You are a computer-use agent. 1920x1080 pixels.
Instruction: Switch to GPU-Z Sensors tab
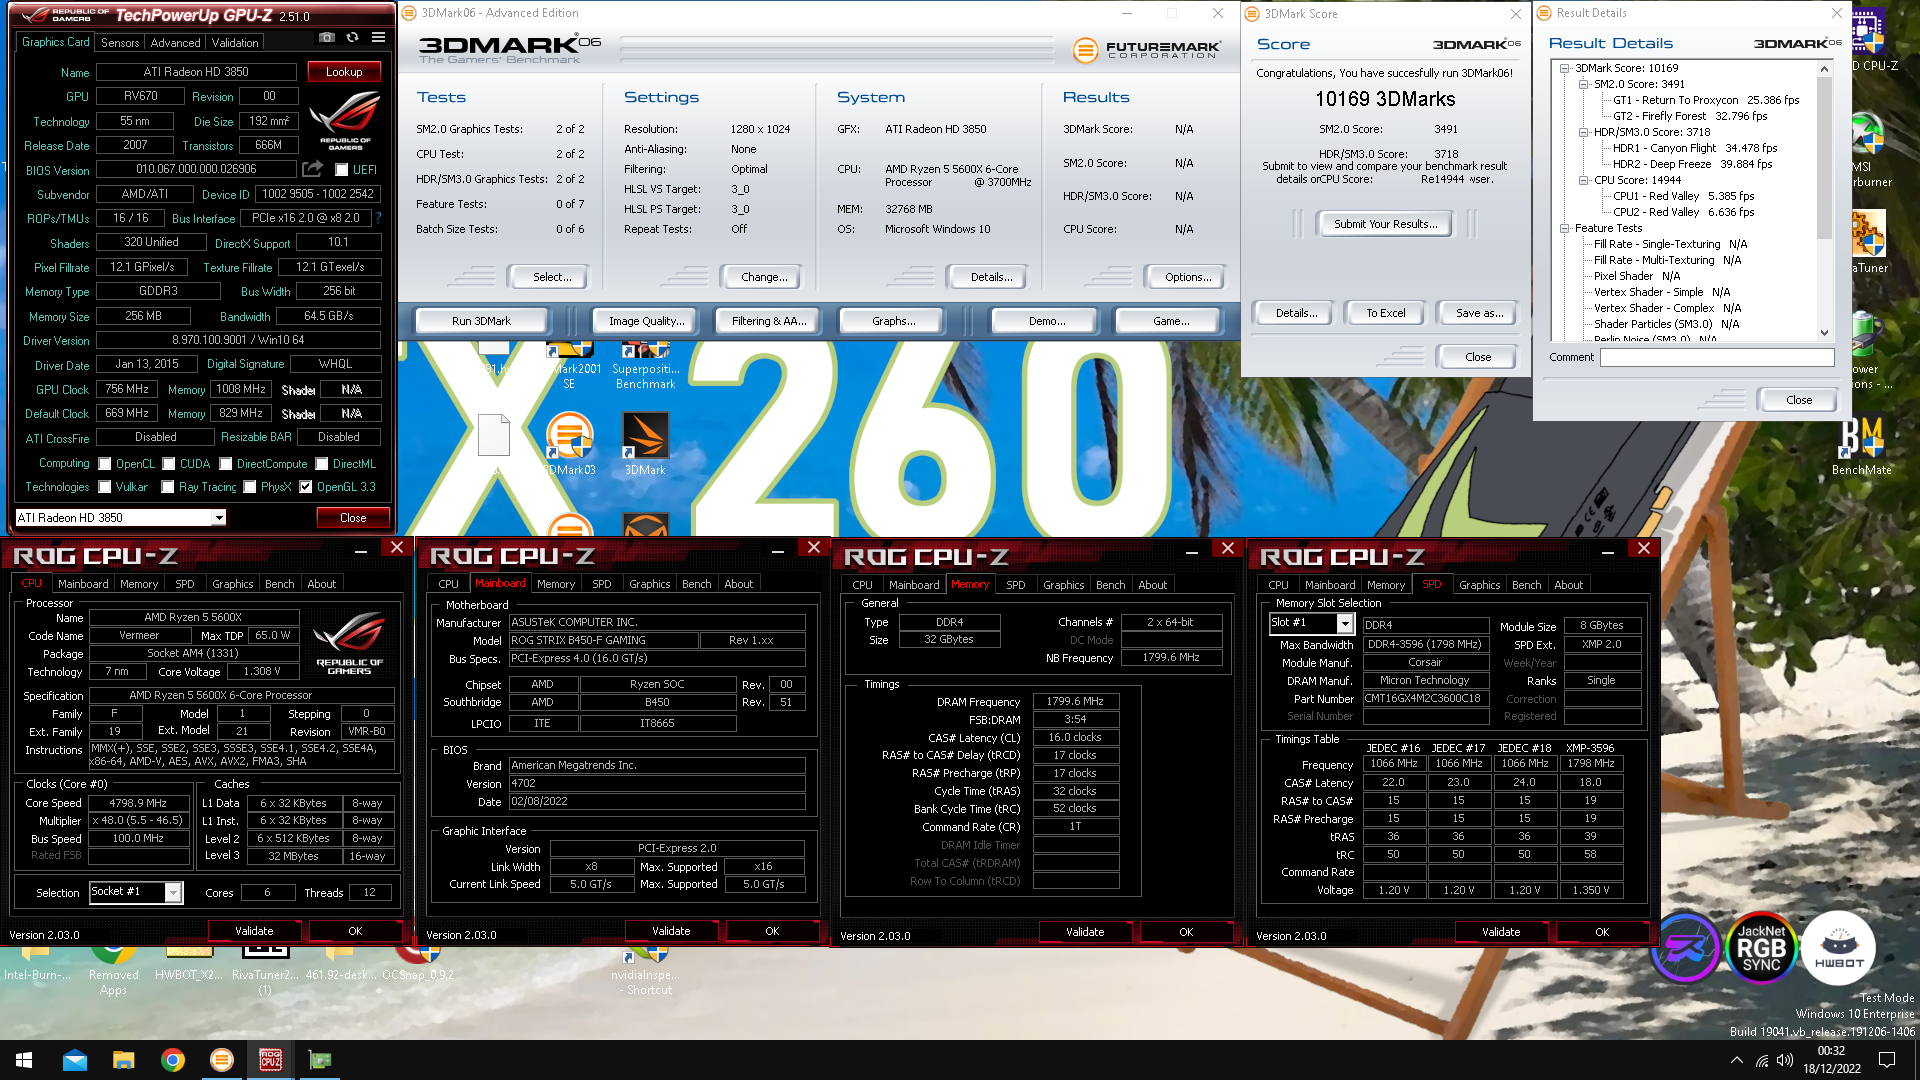120,43
